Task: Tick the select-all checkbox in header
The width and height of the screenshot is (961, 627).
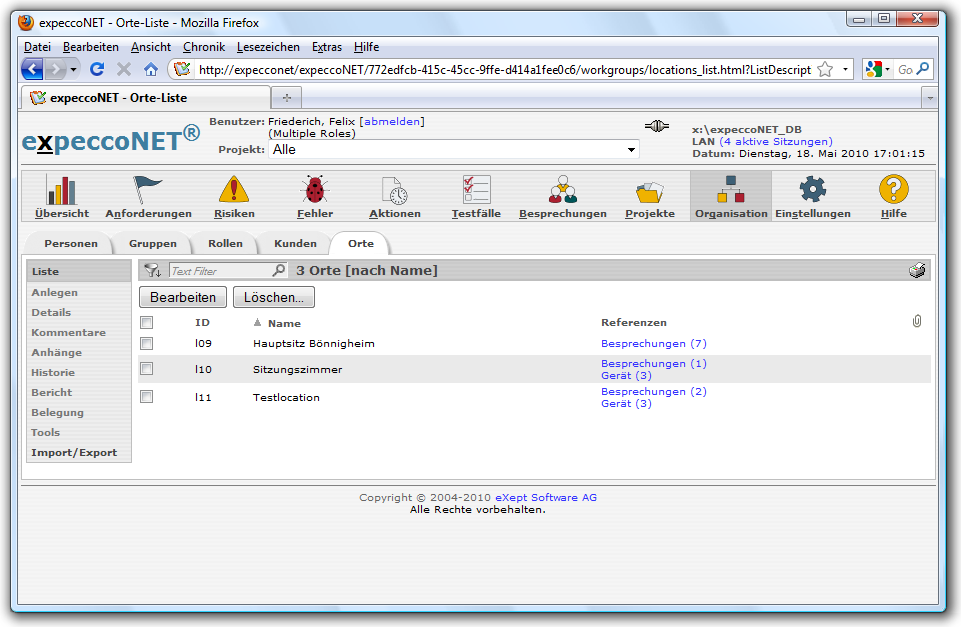Action: [147, 323]
